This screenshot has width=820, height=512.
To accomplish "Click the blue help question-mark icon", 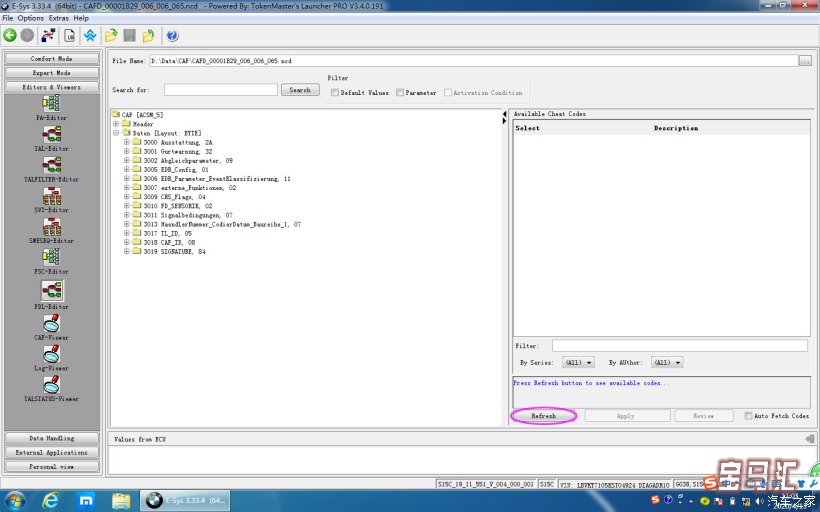I will 173,36.
